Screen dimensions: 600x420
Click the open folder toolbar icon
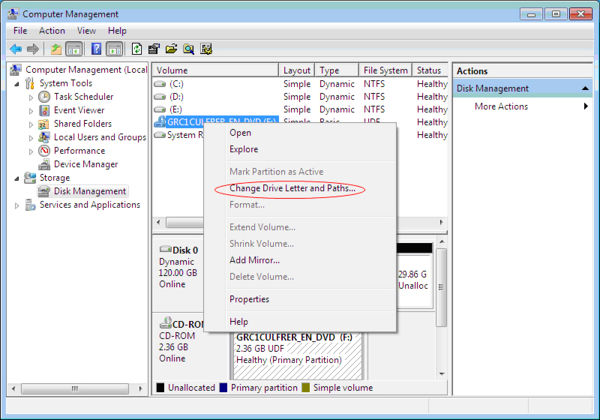pos(171,49)
